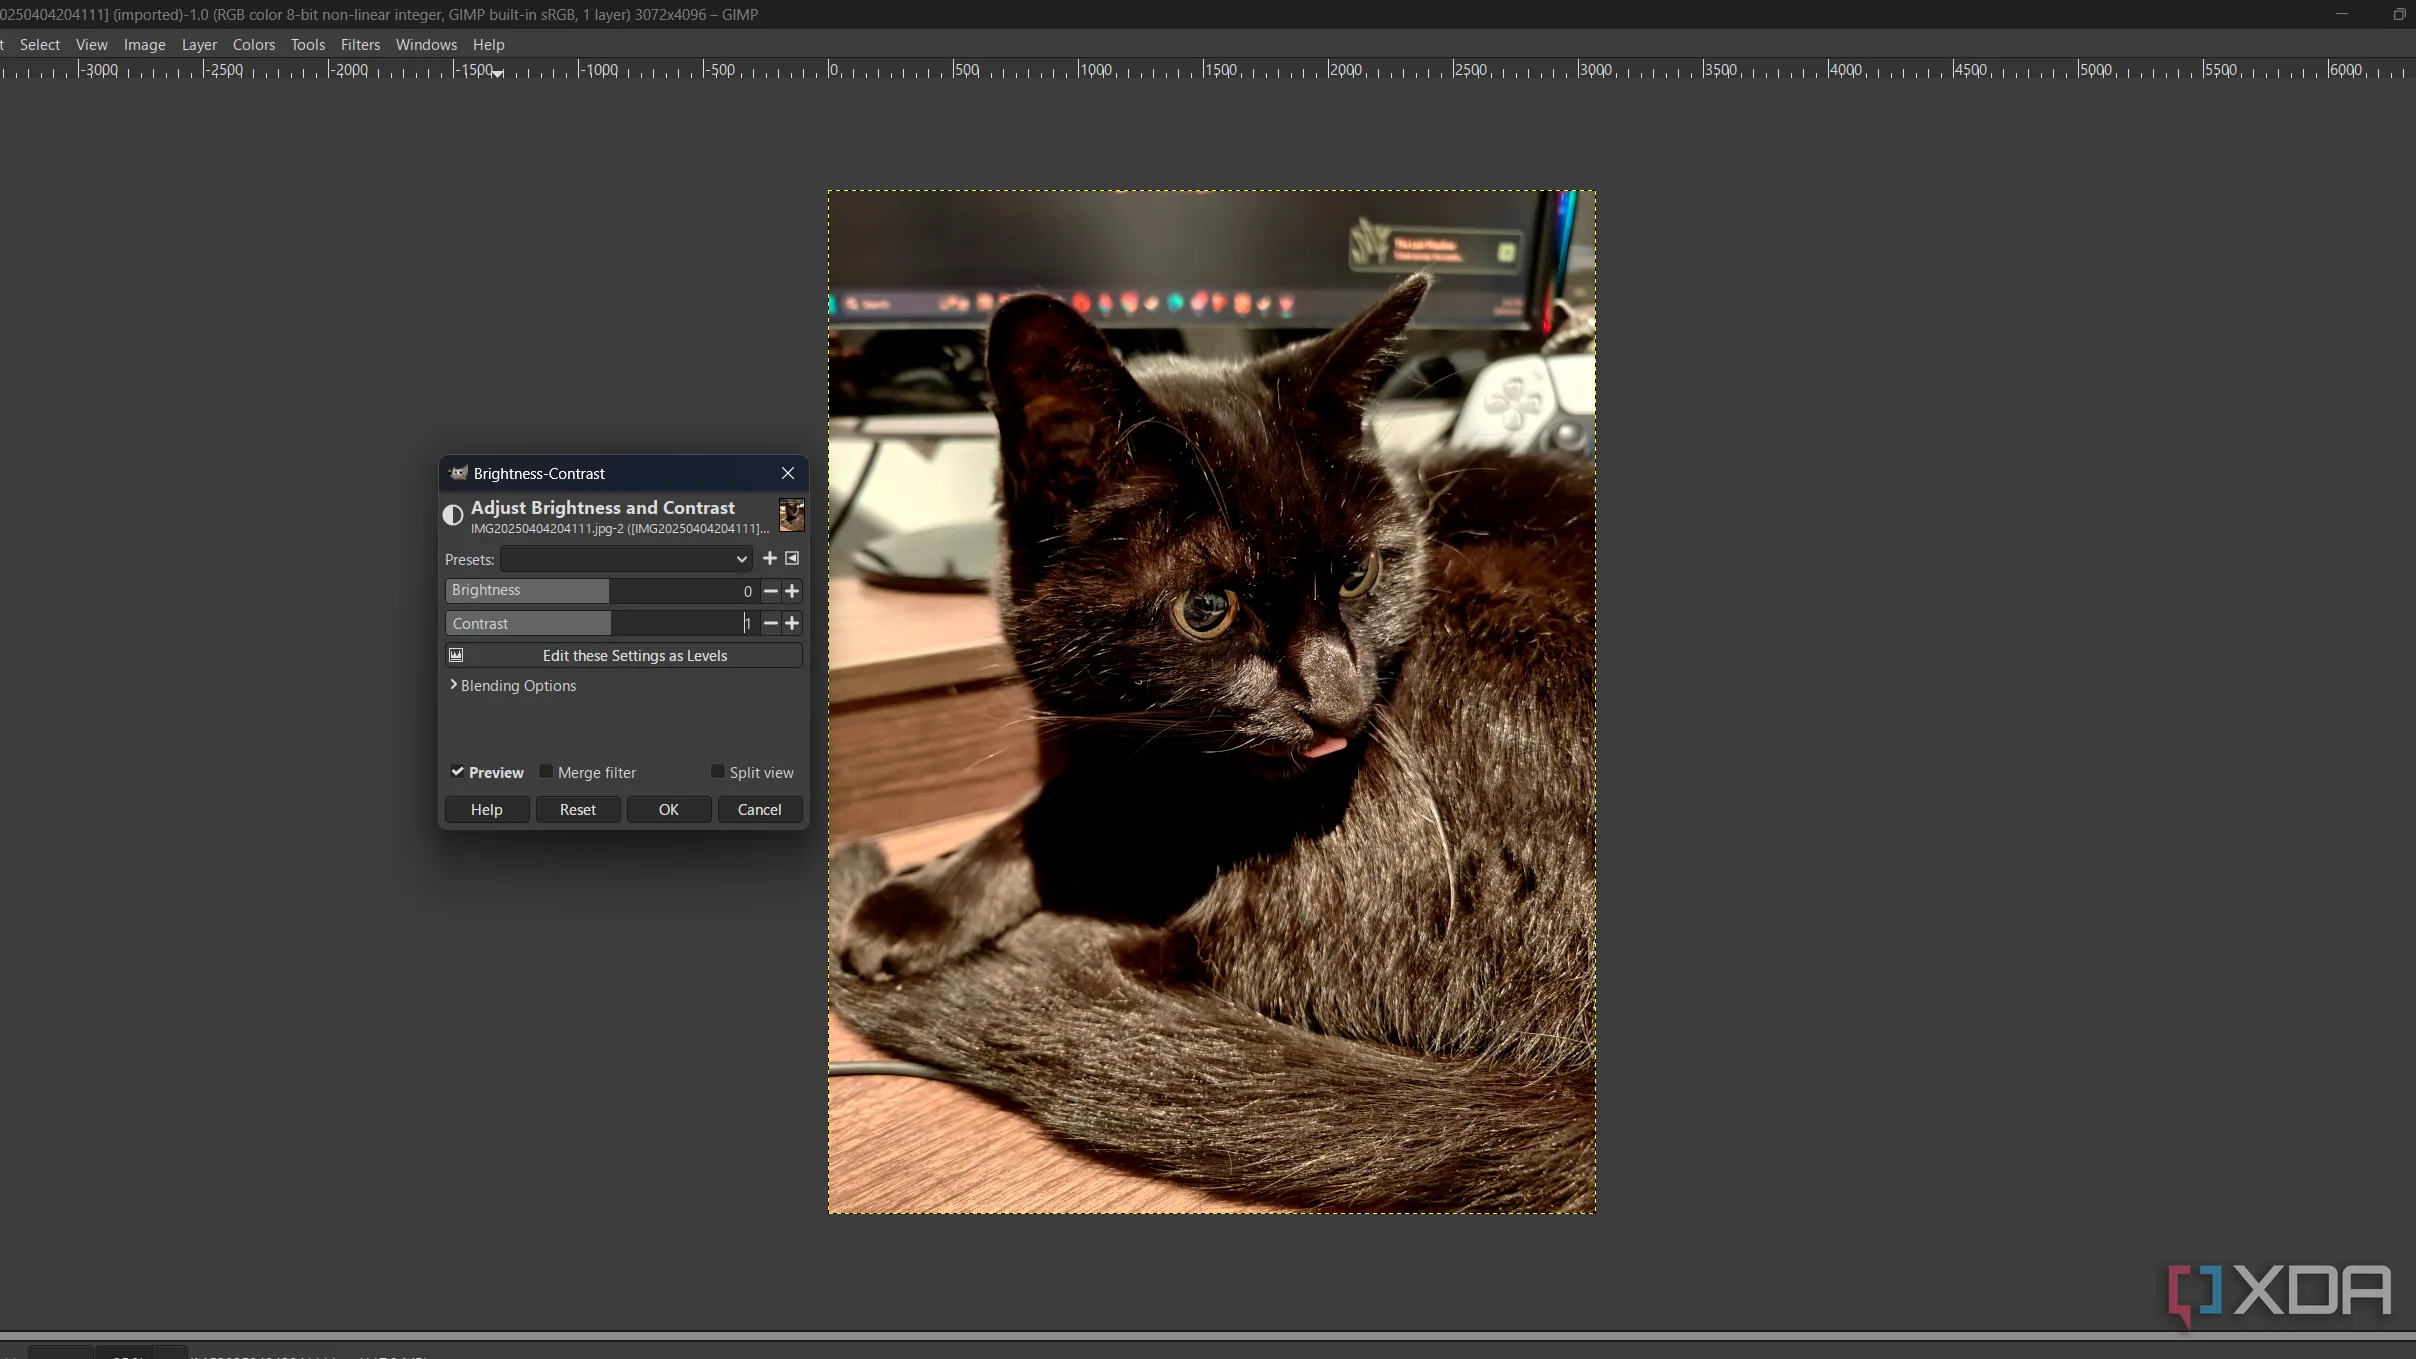The image size is (2416, 1359).
Task: Increase Brightness with the plus icon
Action: [792, 591]
